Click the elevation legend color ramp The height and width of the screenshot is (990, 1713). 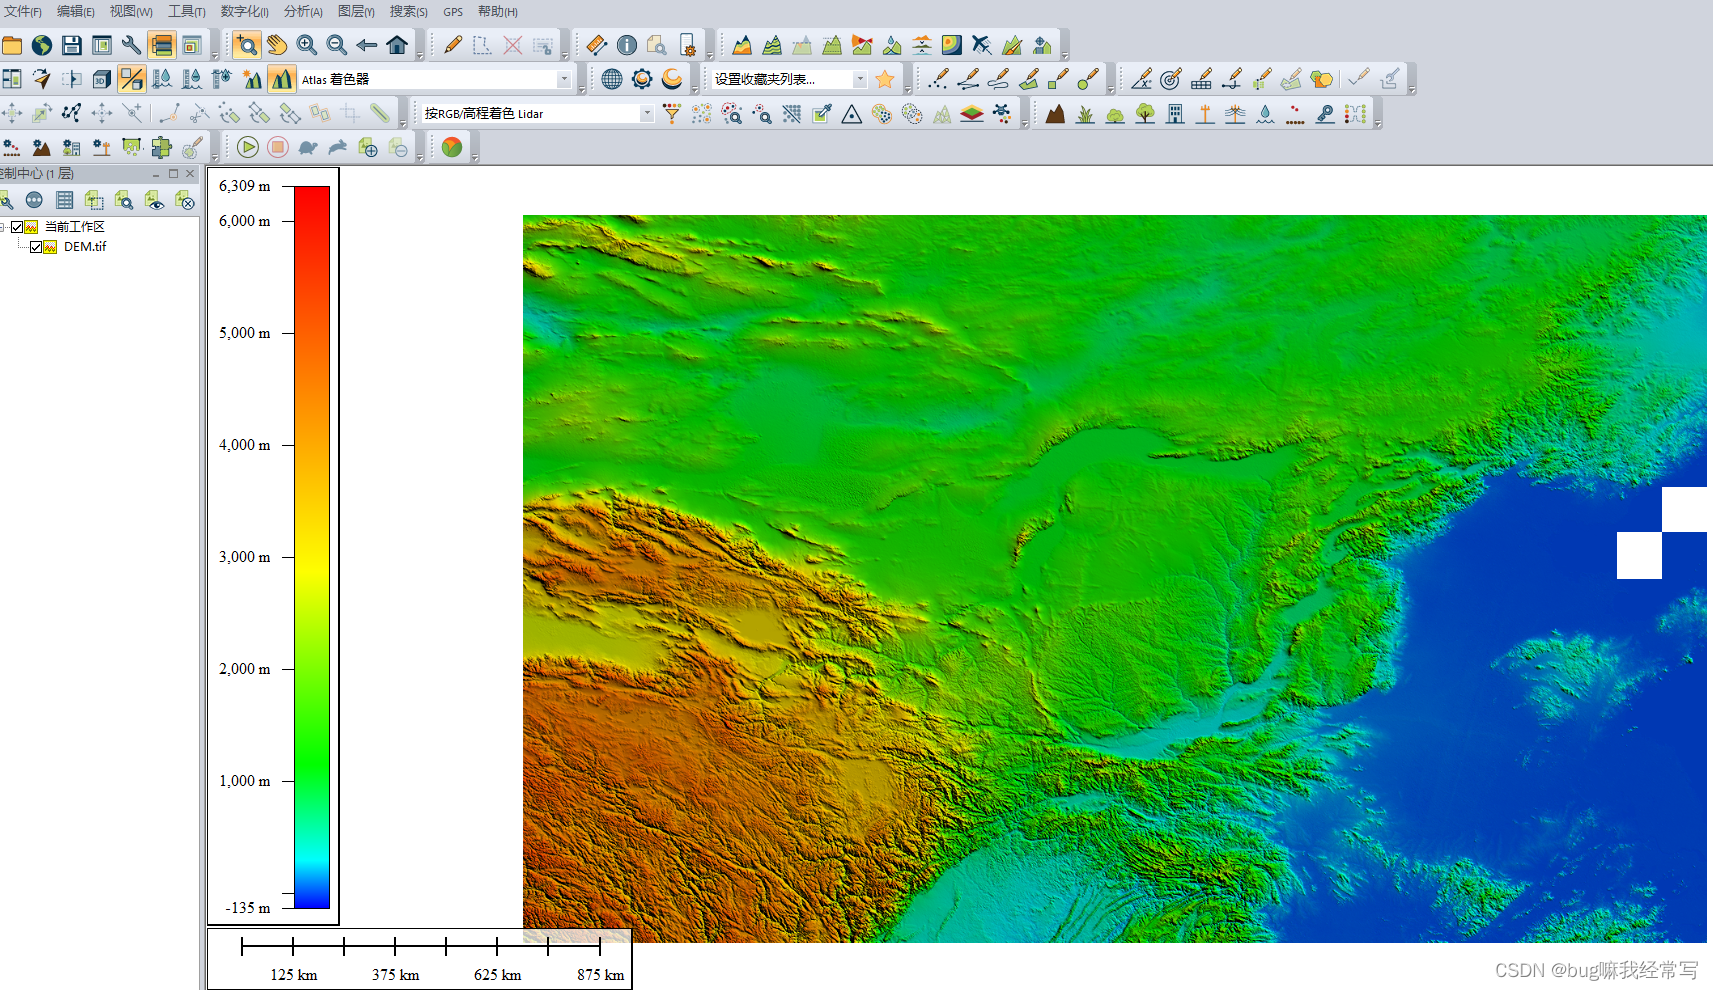click(312, 547)
